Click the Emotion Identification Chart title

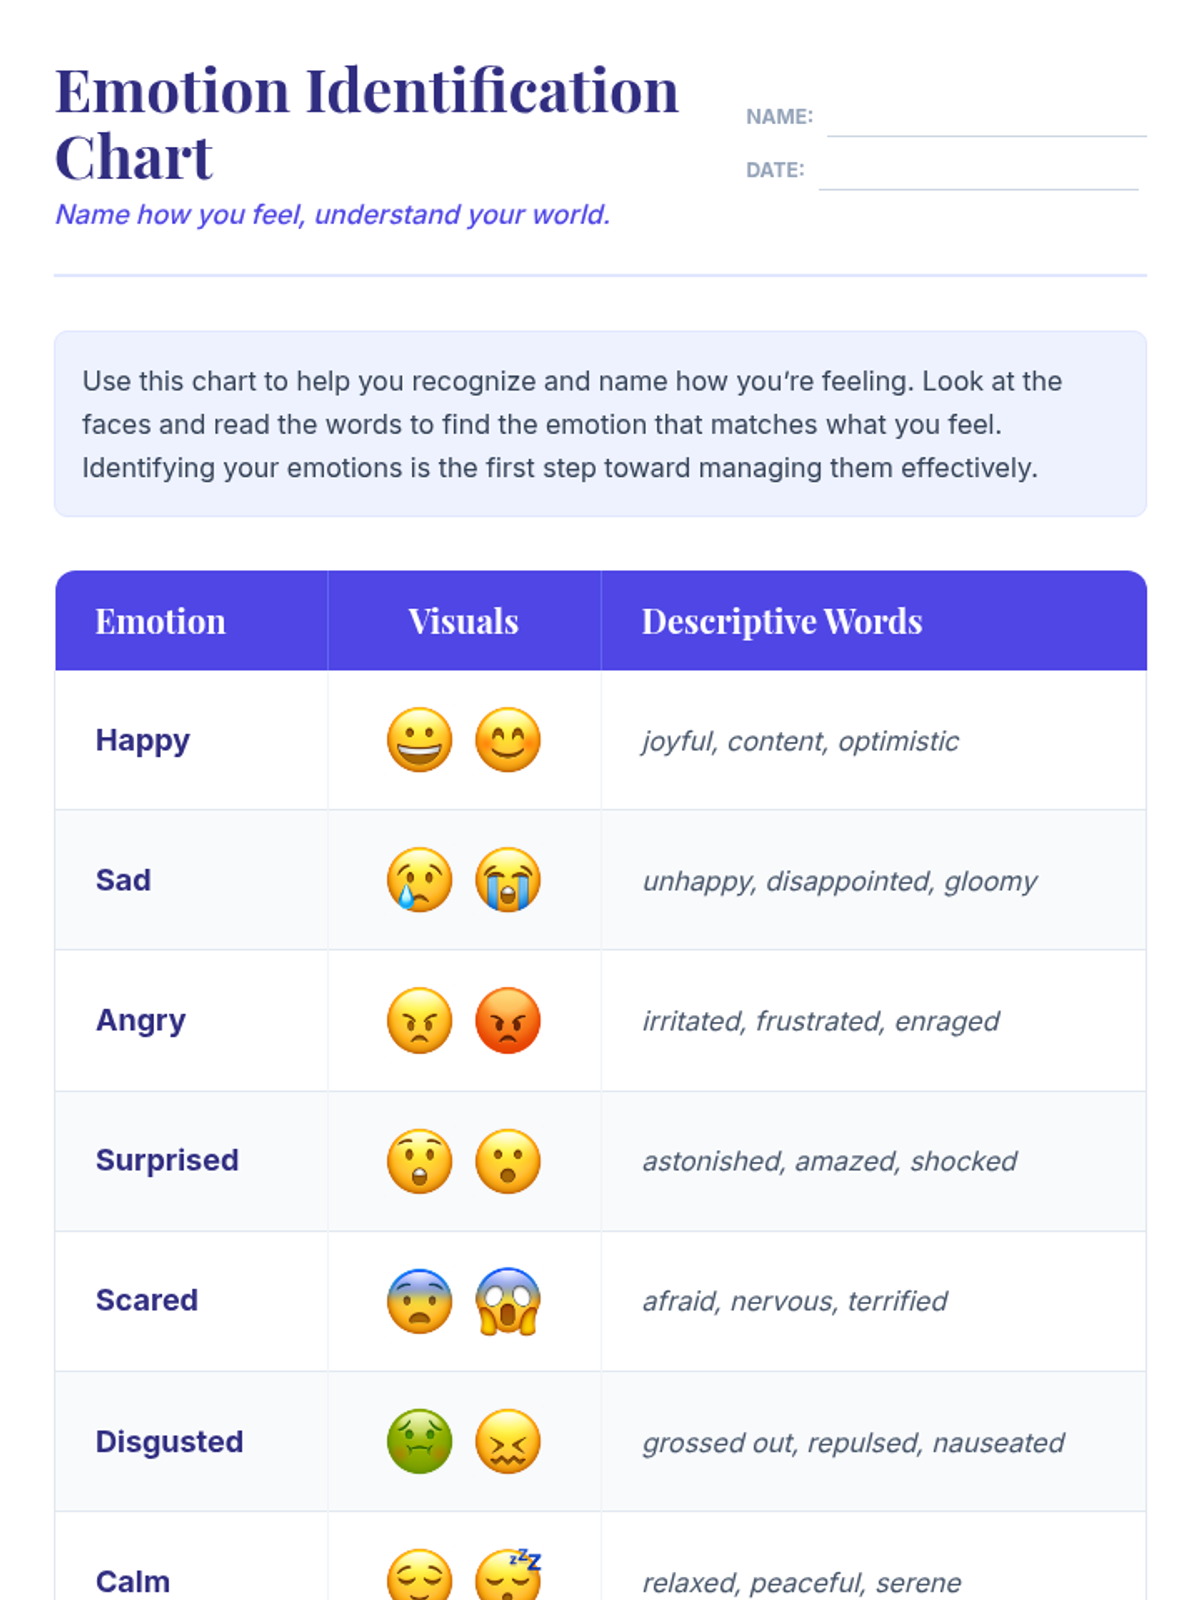coord(366,124)
